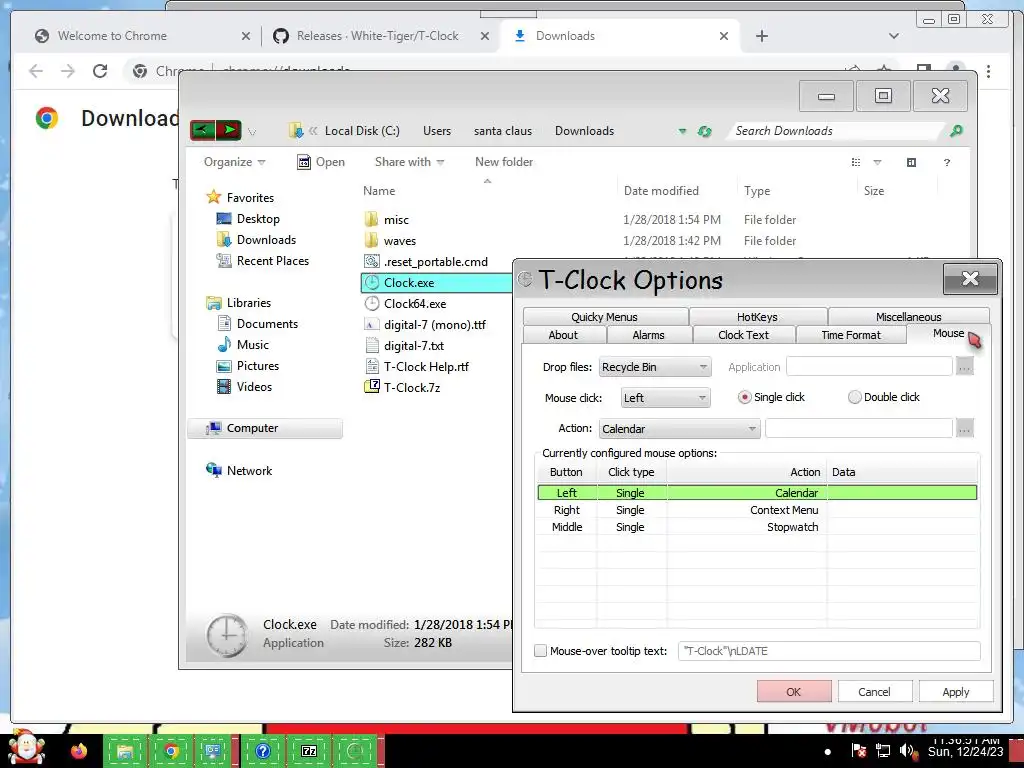This screenshot has height=768, width=1024.
Task: Click the Welcome to Chrome tab
Action: (142, 36)
